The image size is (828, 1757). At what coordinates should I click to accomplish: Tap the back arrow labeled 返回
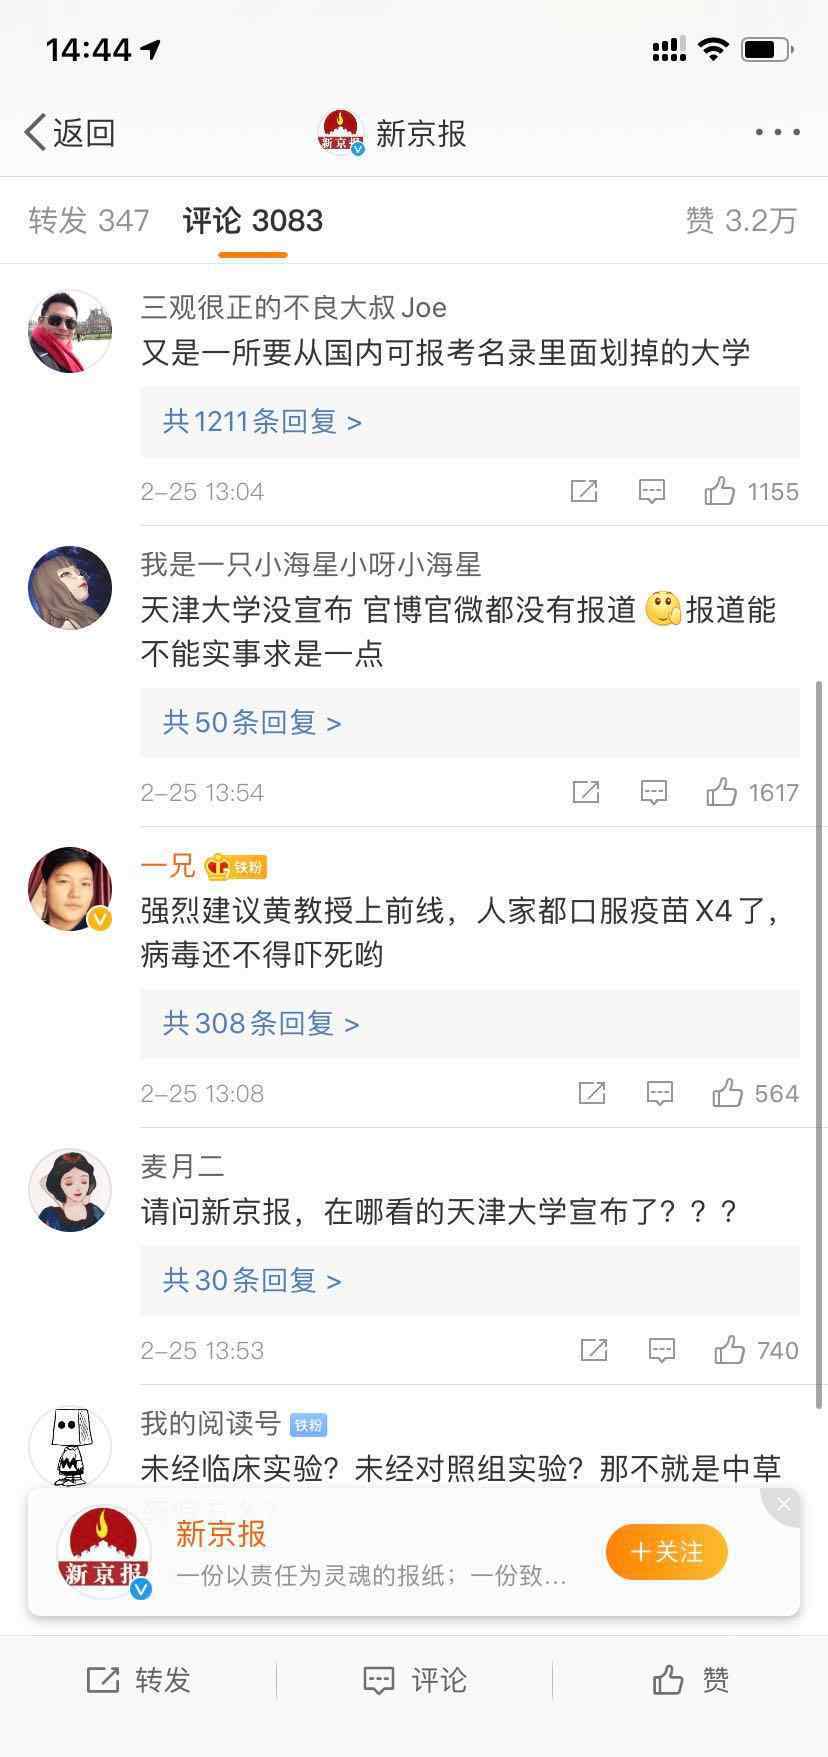69,133
